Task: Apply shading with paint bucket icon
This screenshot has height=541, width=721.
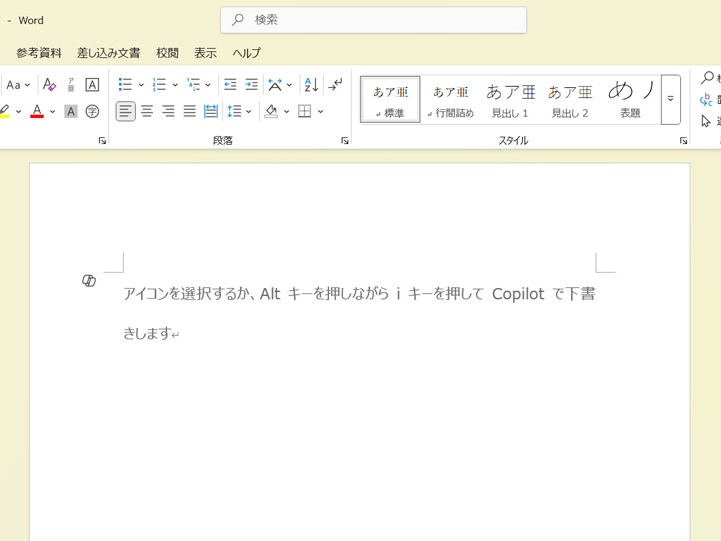Action: [271, 111]
